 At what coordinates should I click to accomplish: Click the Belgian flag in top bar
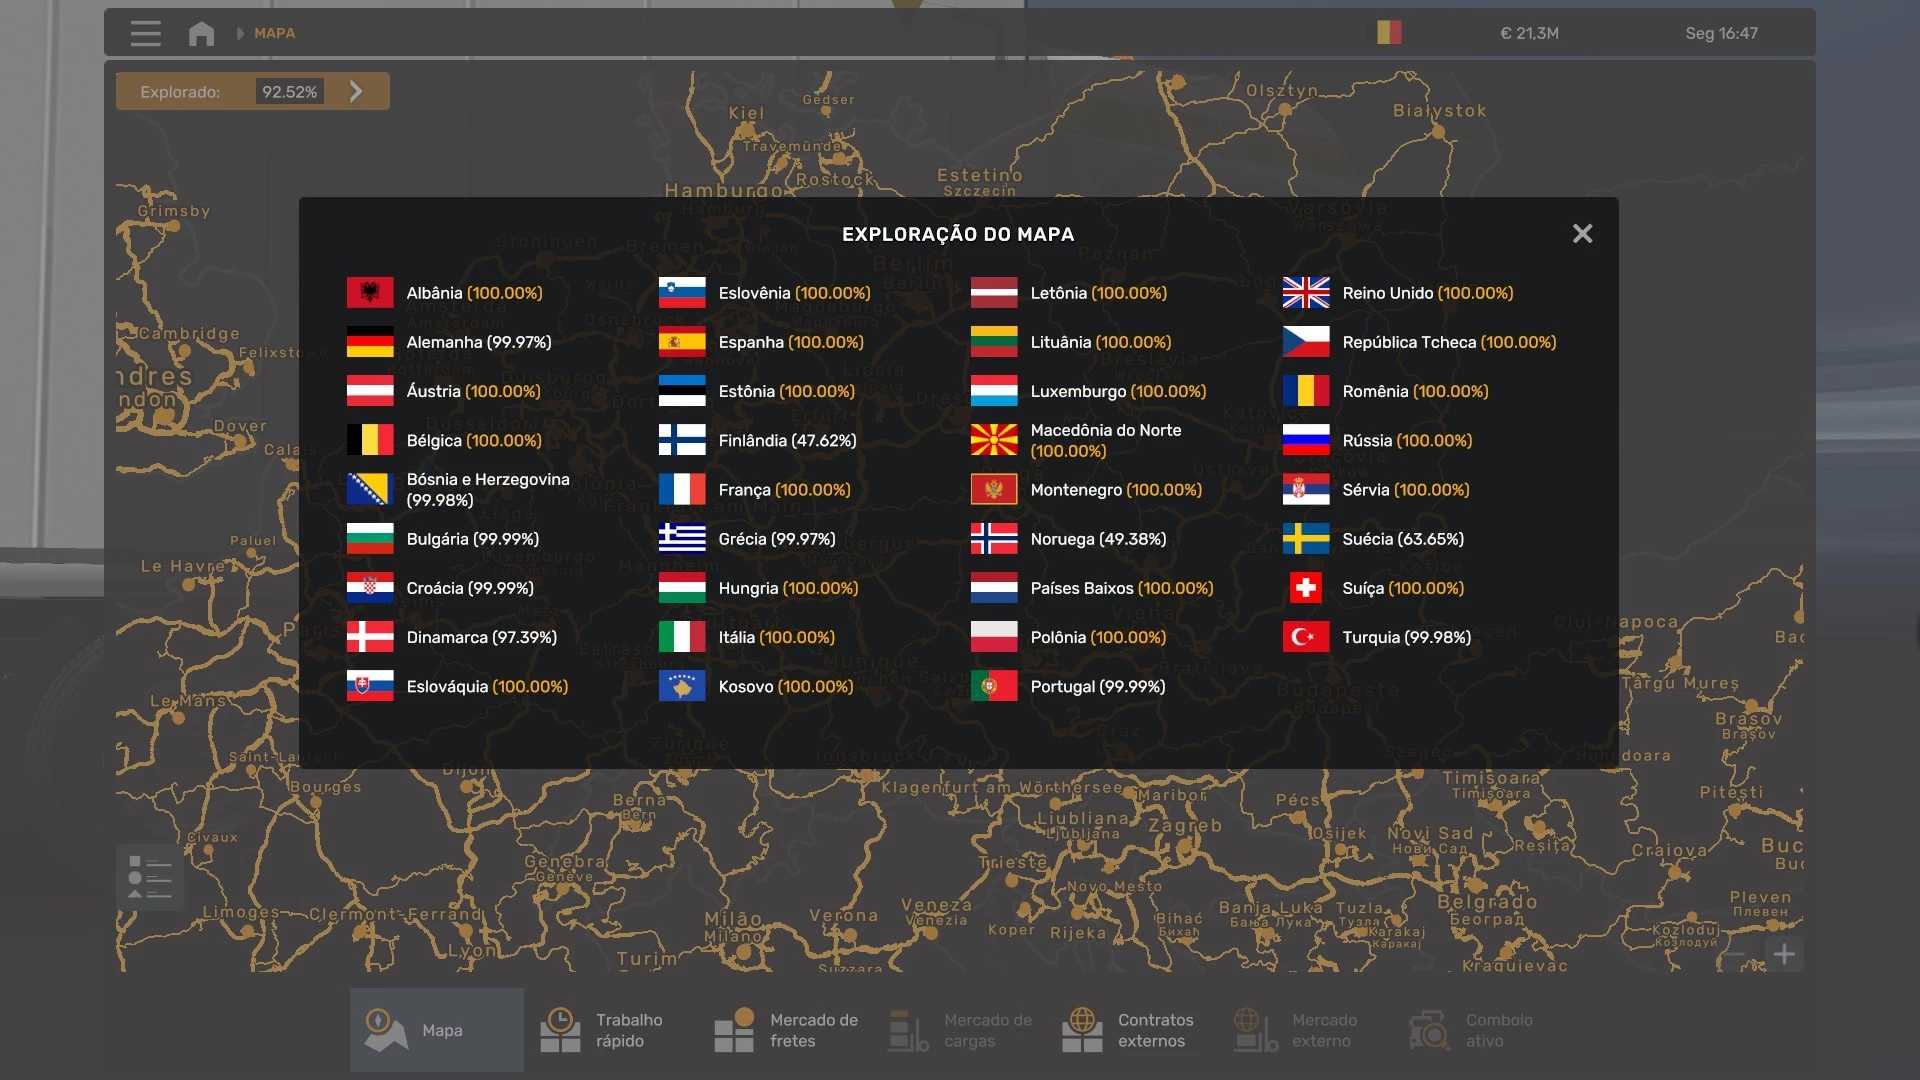(x=1389, y=33)
